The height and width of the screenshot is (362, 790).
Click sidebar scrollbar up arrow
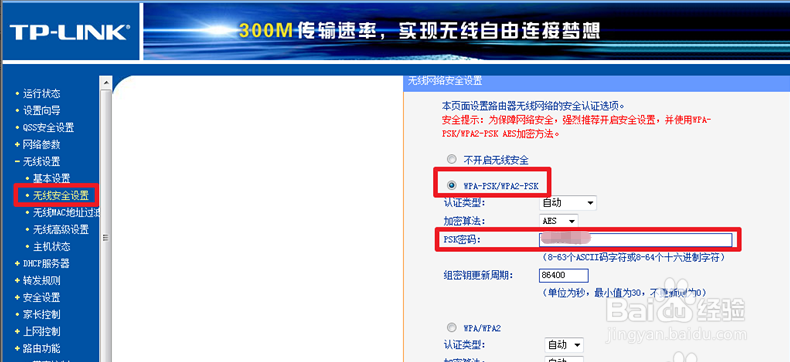pyautogui.click(x=106, y=83)
